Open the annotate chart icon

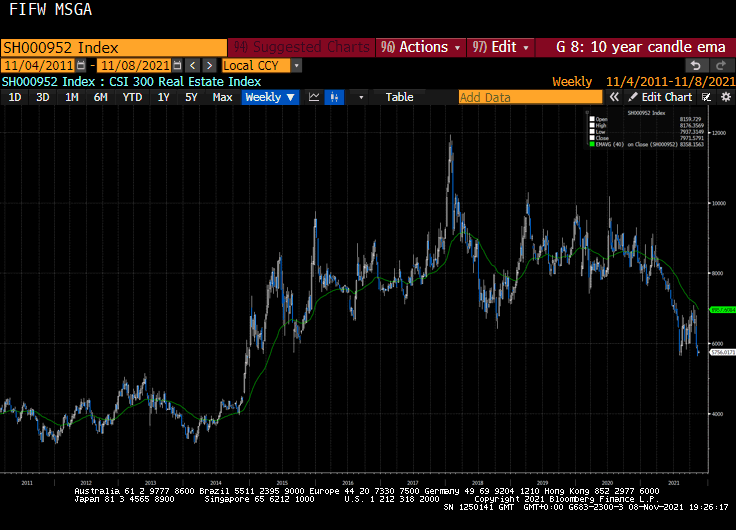click(706, 97)
